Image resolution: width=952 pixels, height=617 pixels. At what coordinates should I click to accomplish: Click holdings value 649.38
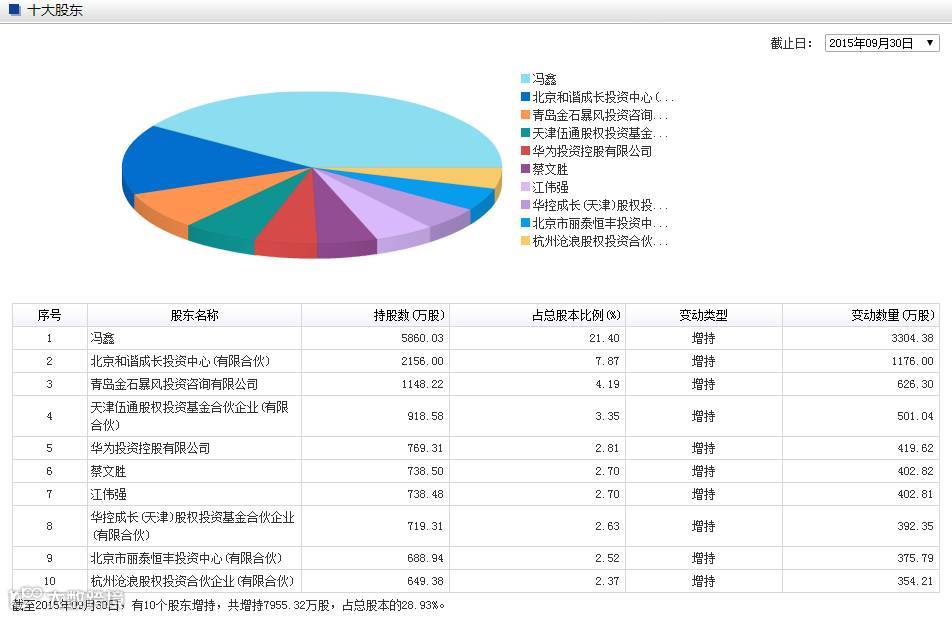(x=425, y=581)
